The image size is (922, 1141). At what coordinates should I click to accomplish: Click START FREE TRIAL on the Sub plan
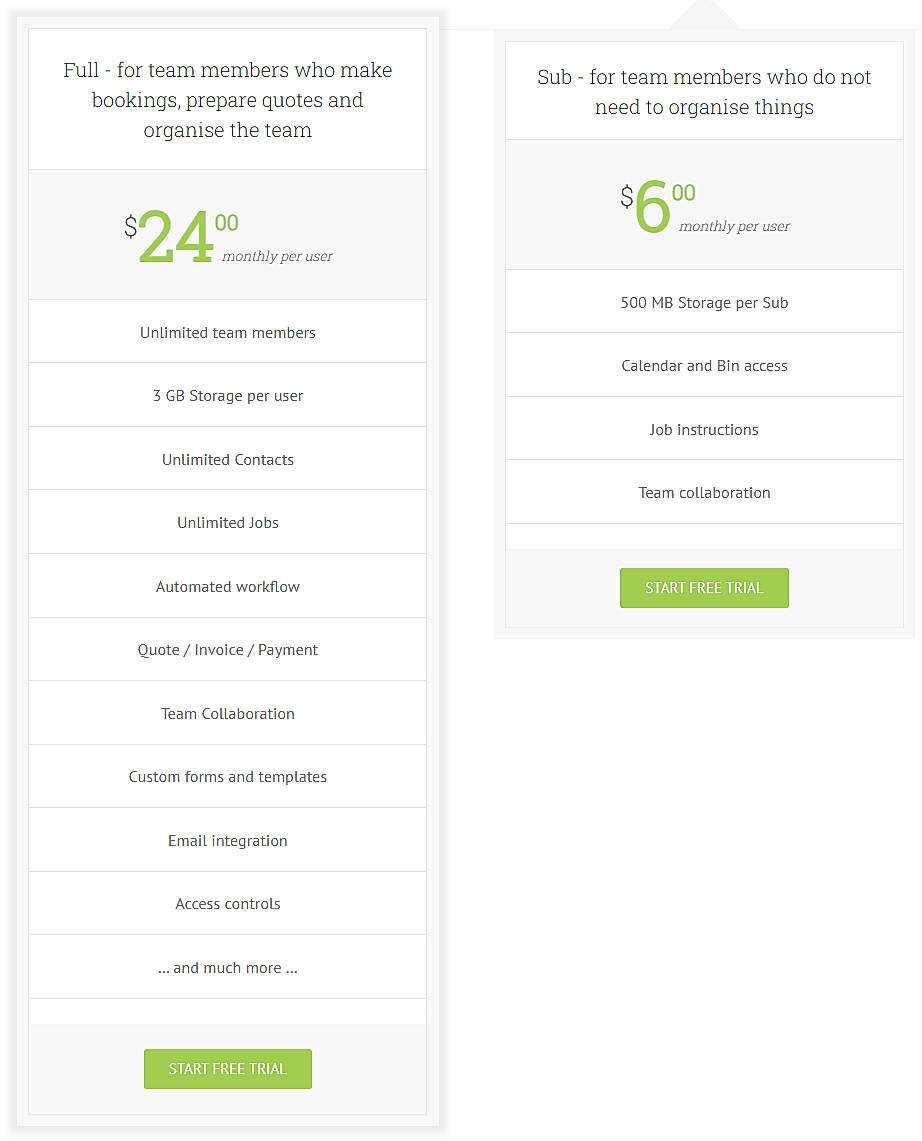[x=704, y=588]
